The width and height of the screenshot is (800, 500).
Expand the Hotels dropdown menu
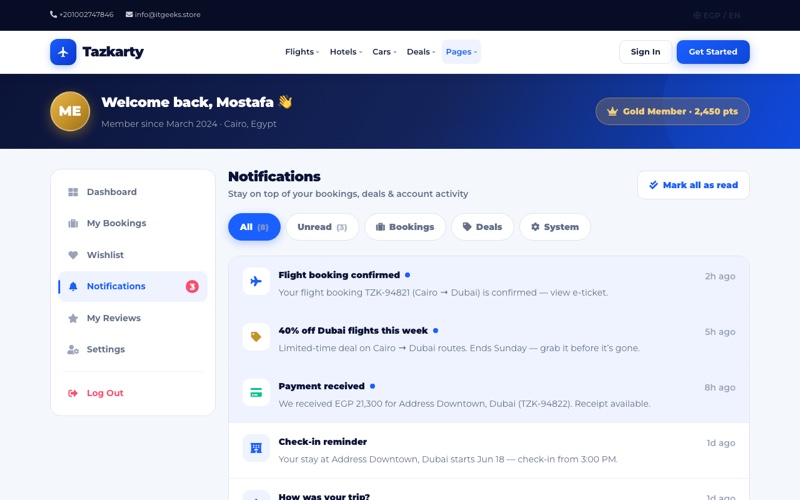pos(345,52)
